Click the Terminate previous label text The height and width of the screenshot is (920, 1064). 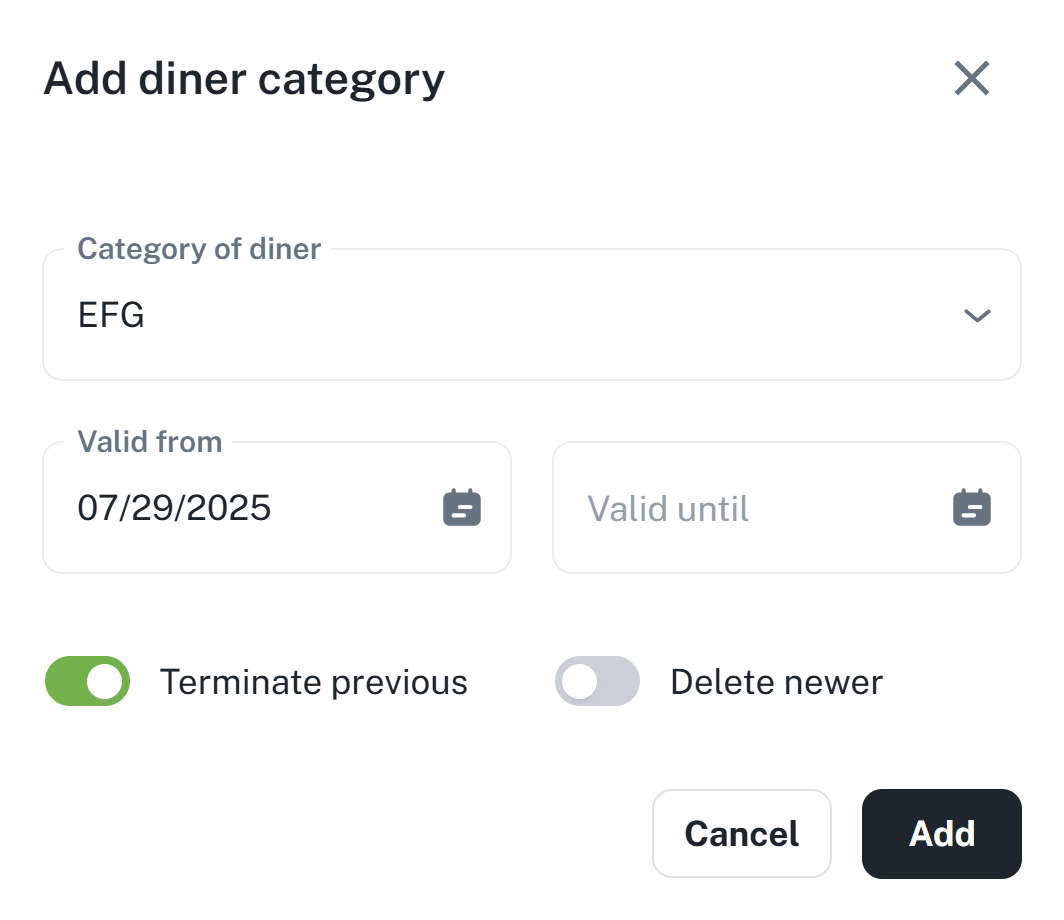click(314, 682)
